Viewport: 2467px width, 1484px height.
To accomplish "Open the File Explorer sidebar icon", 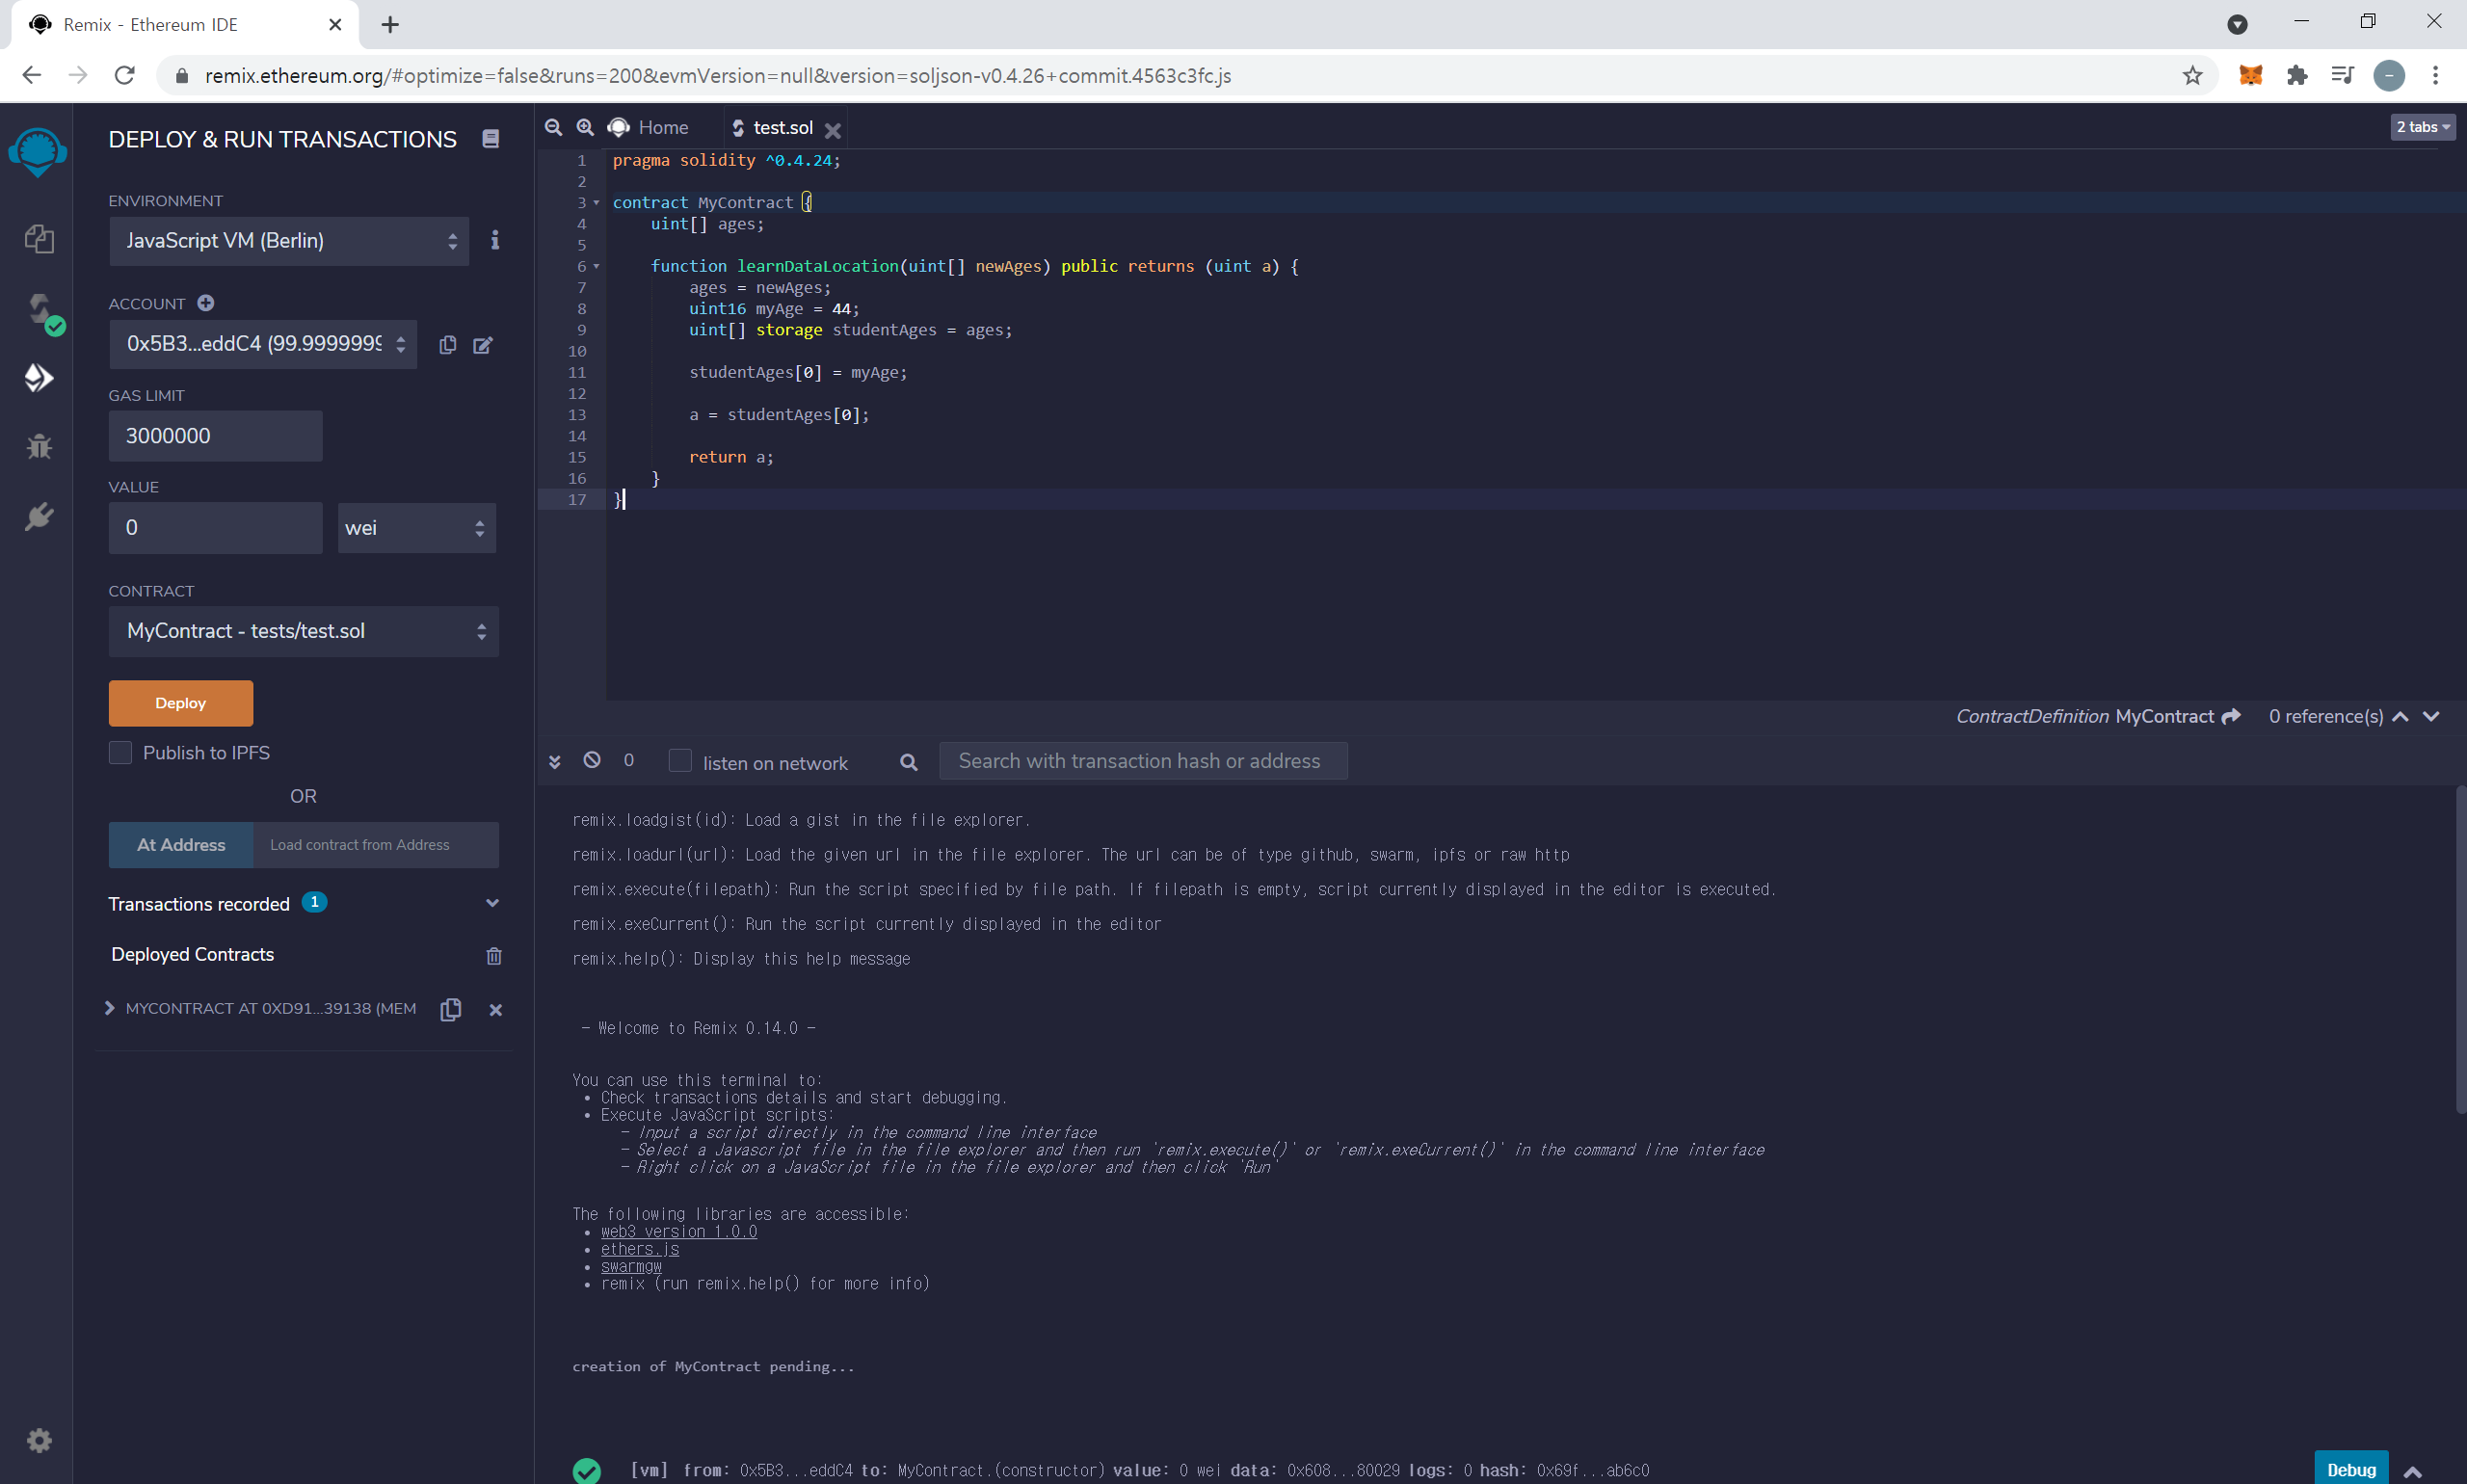I will (x=39, y=239).
